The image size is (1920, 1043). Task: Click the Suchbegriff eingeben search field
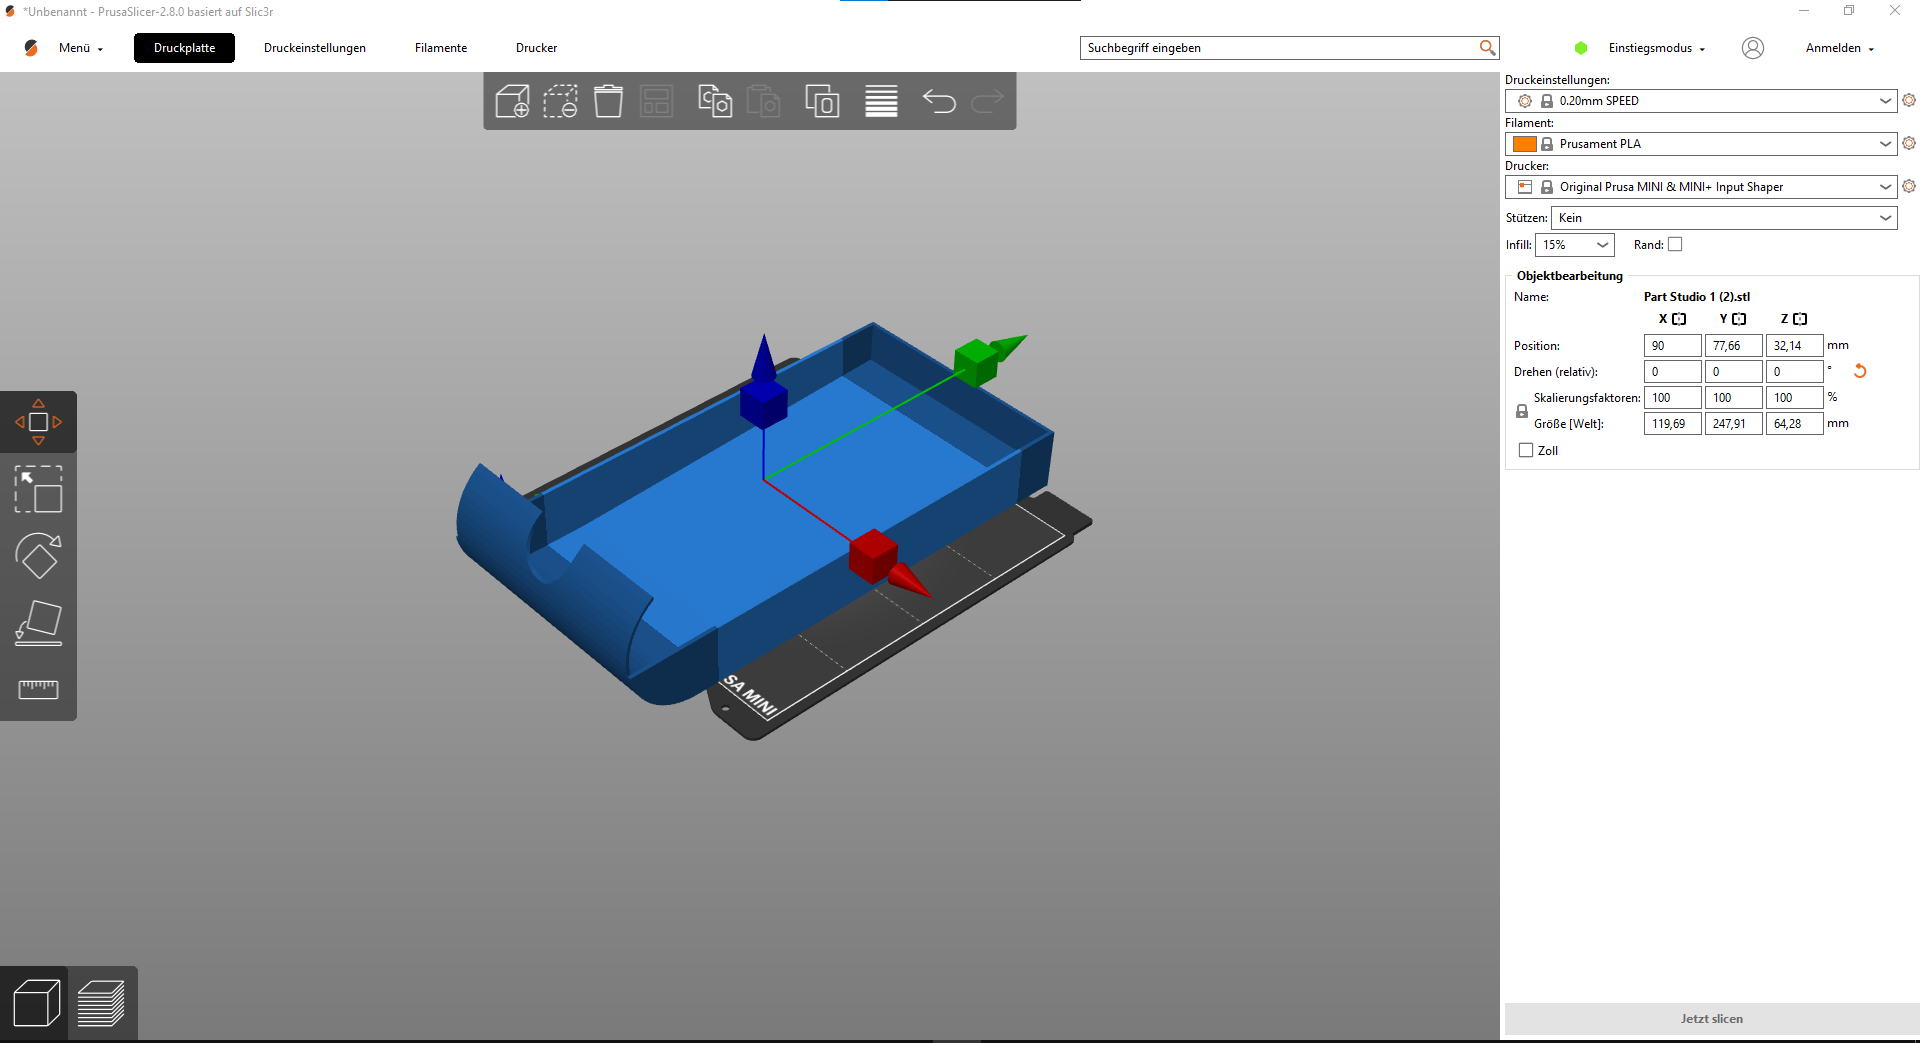coord(1280,47)
